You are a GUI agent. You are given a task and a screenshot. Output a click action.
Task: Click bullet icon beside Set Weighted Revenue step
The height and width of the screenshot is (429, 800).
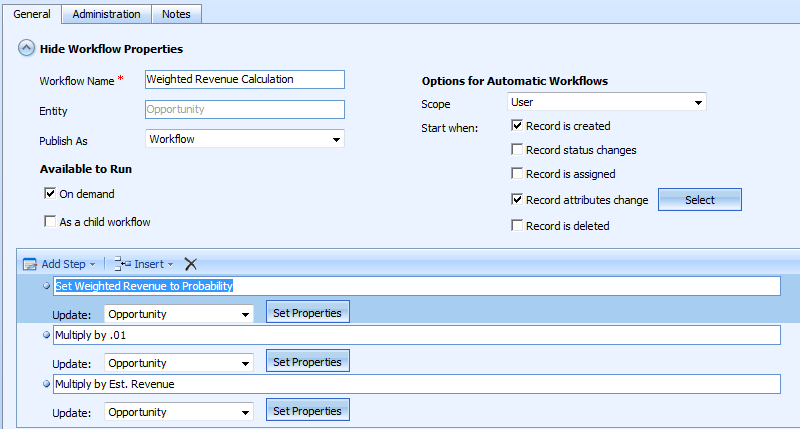(47, 285)
